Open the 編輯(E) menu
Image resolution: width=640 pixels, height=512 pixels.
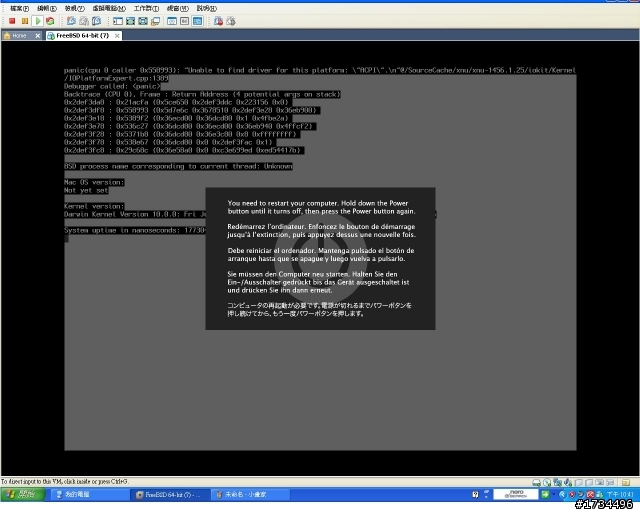47,8
